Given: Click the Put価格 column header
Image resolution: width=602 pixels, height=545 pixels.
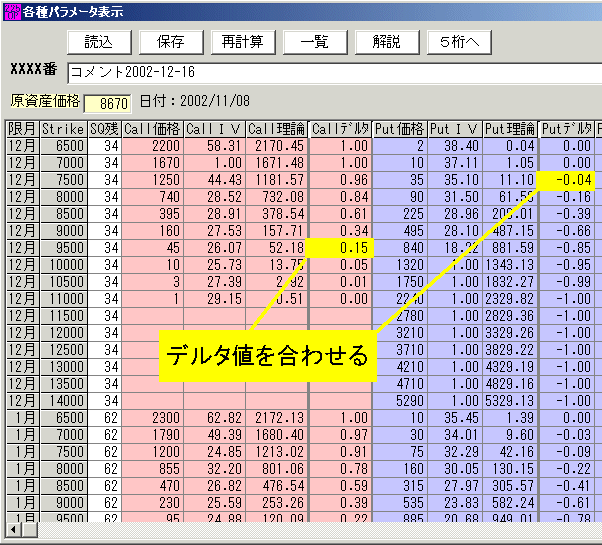Looking at the screenshot, I should (400, 129).
